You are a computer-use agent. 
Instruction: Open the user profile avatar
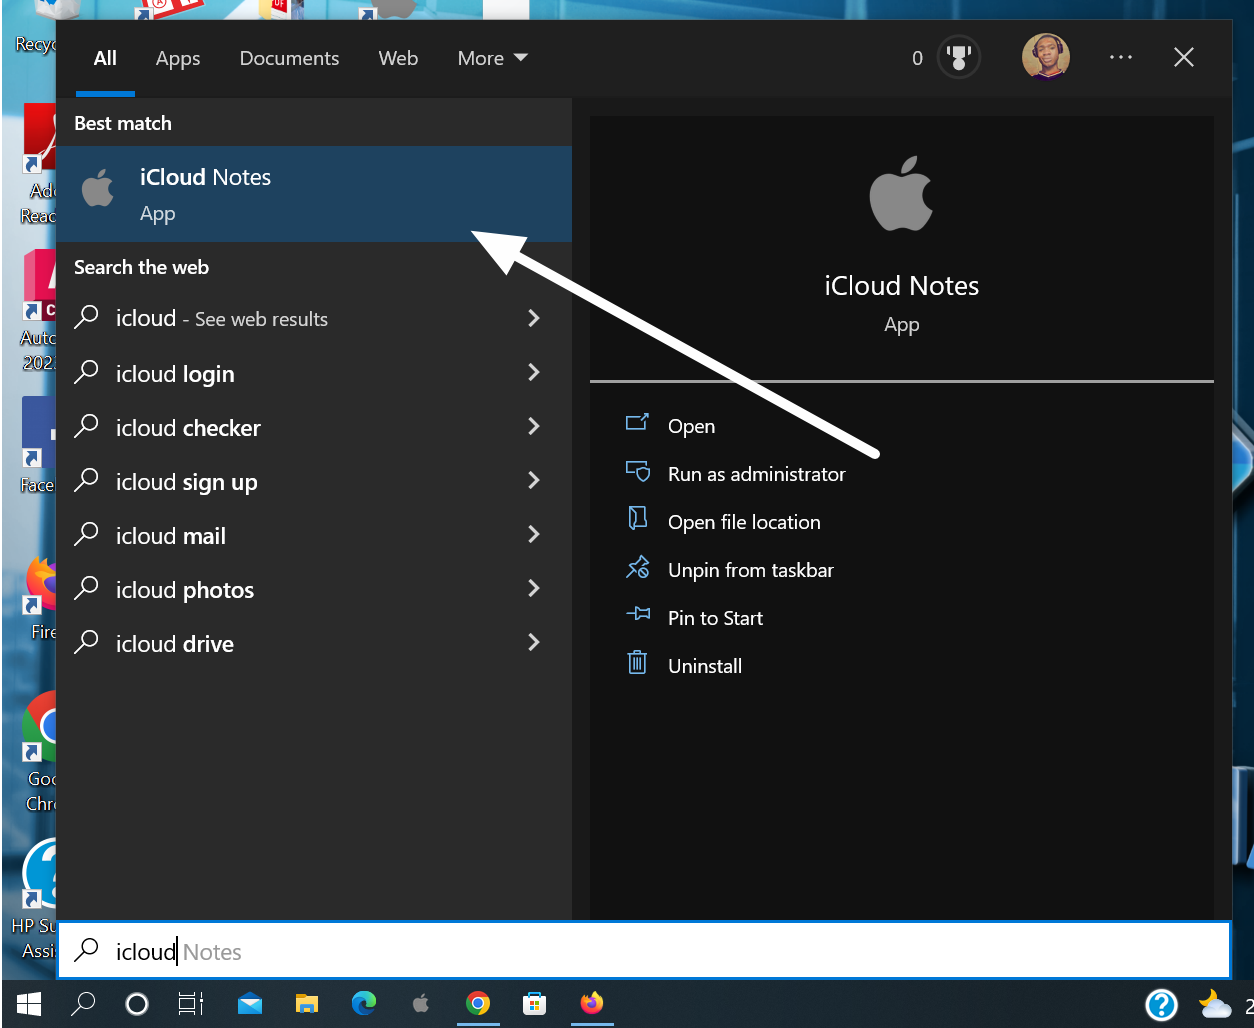(1046, 57)
